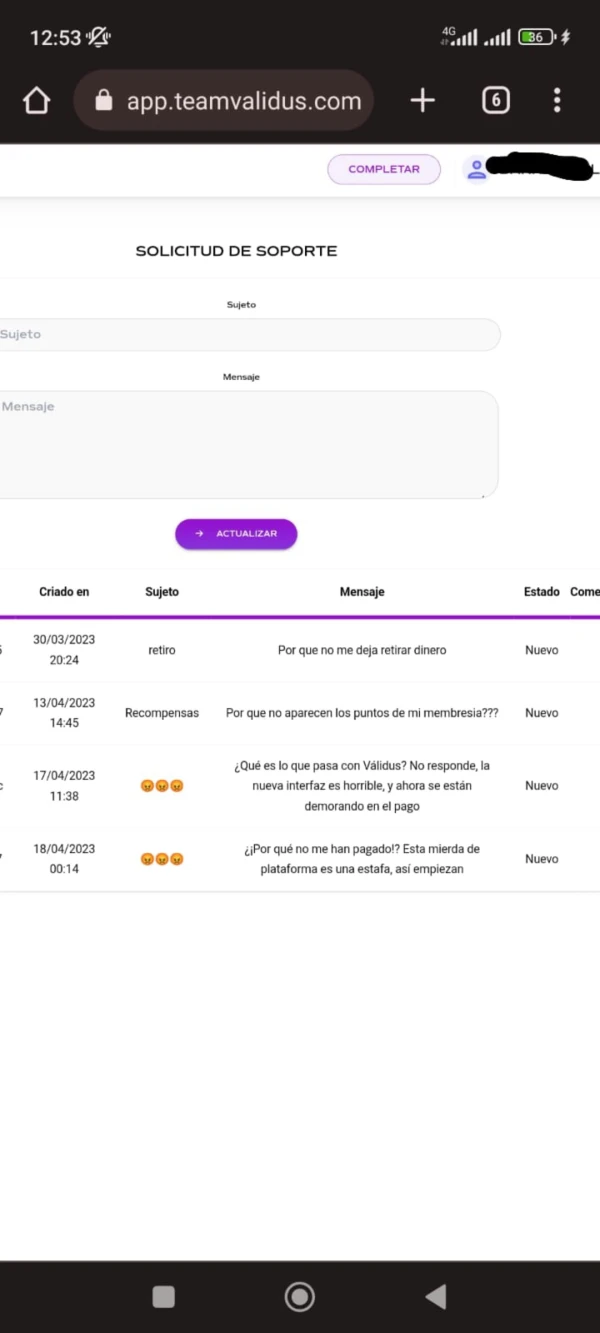Click the 'retiro' subject cell
The width and height of the screenshot is (600, 1333).
(x=162, y=650)
